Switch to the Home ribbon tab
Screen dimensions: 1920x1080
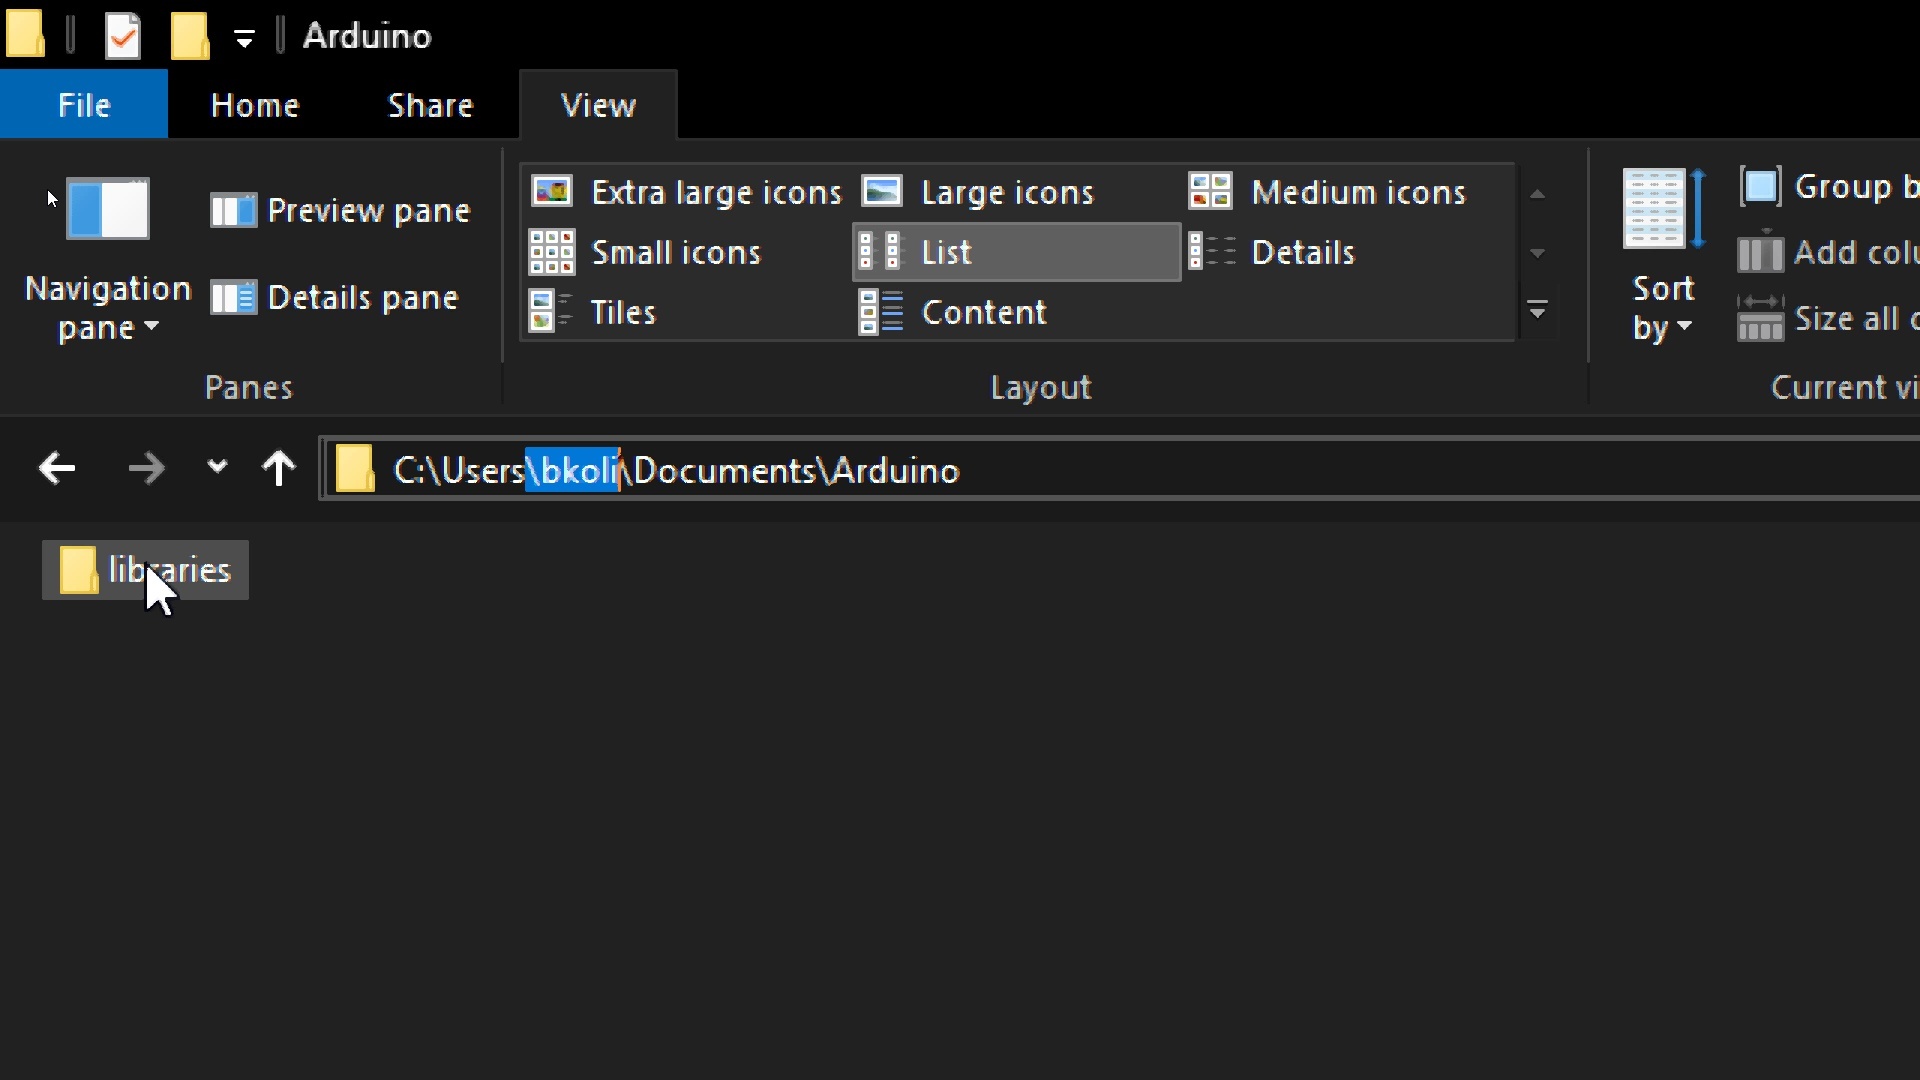(255, 105)
